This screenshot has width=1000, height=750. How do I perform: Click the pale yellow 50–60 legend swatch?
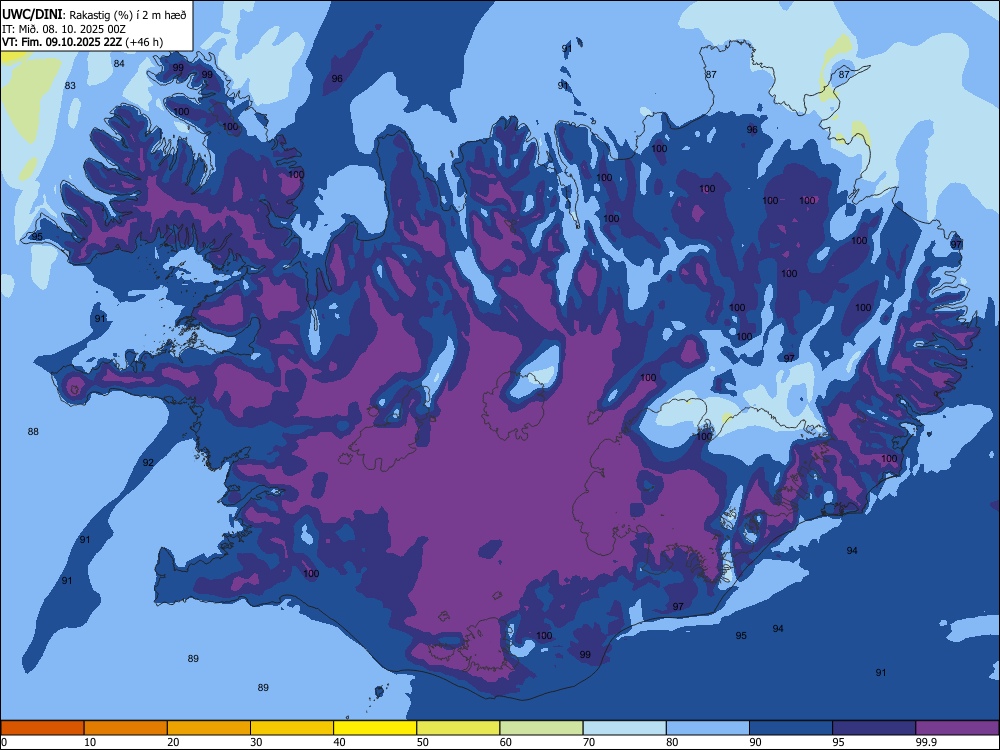pos(458,728)
